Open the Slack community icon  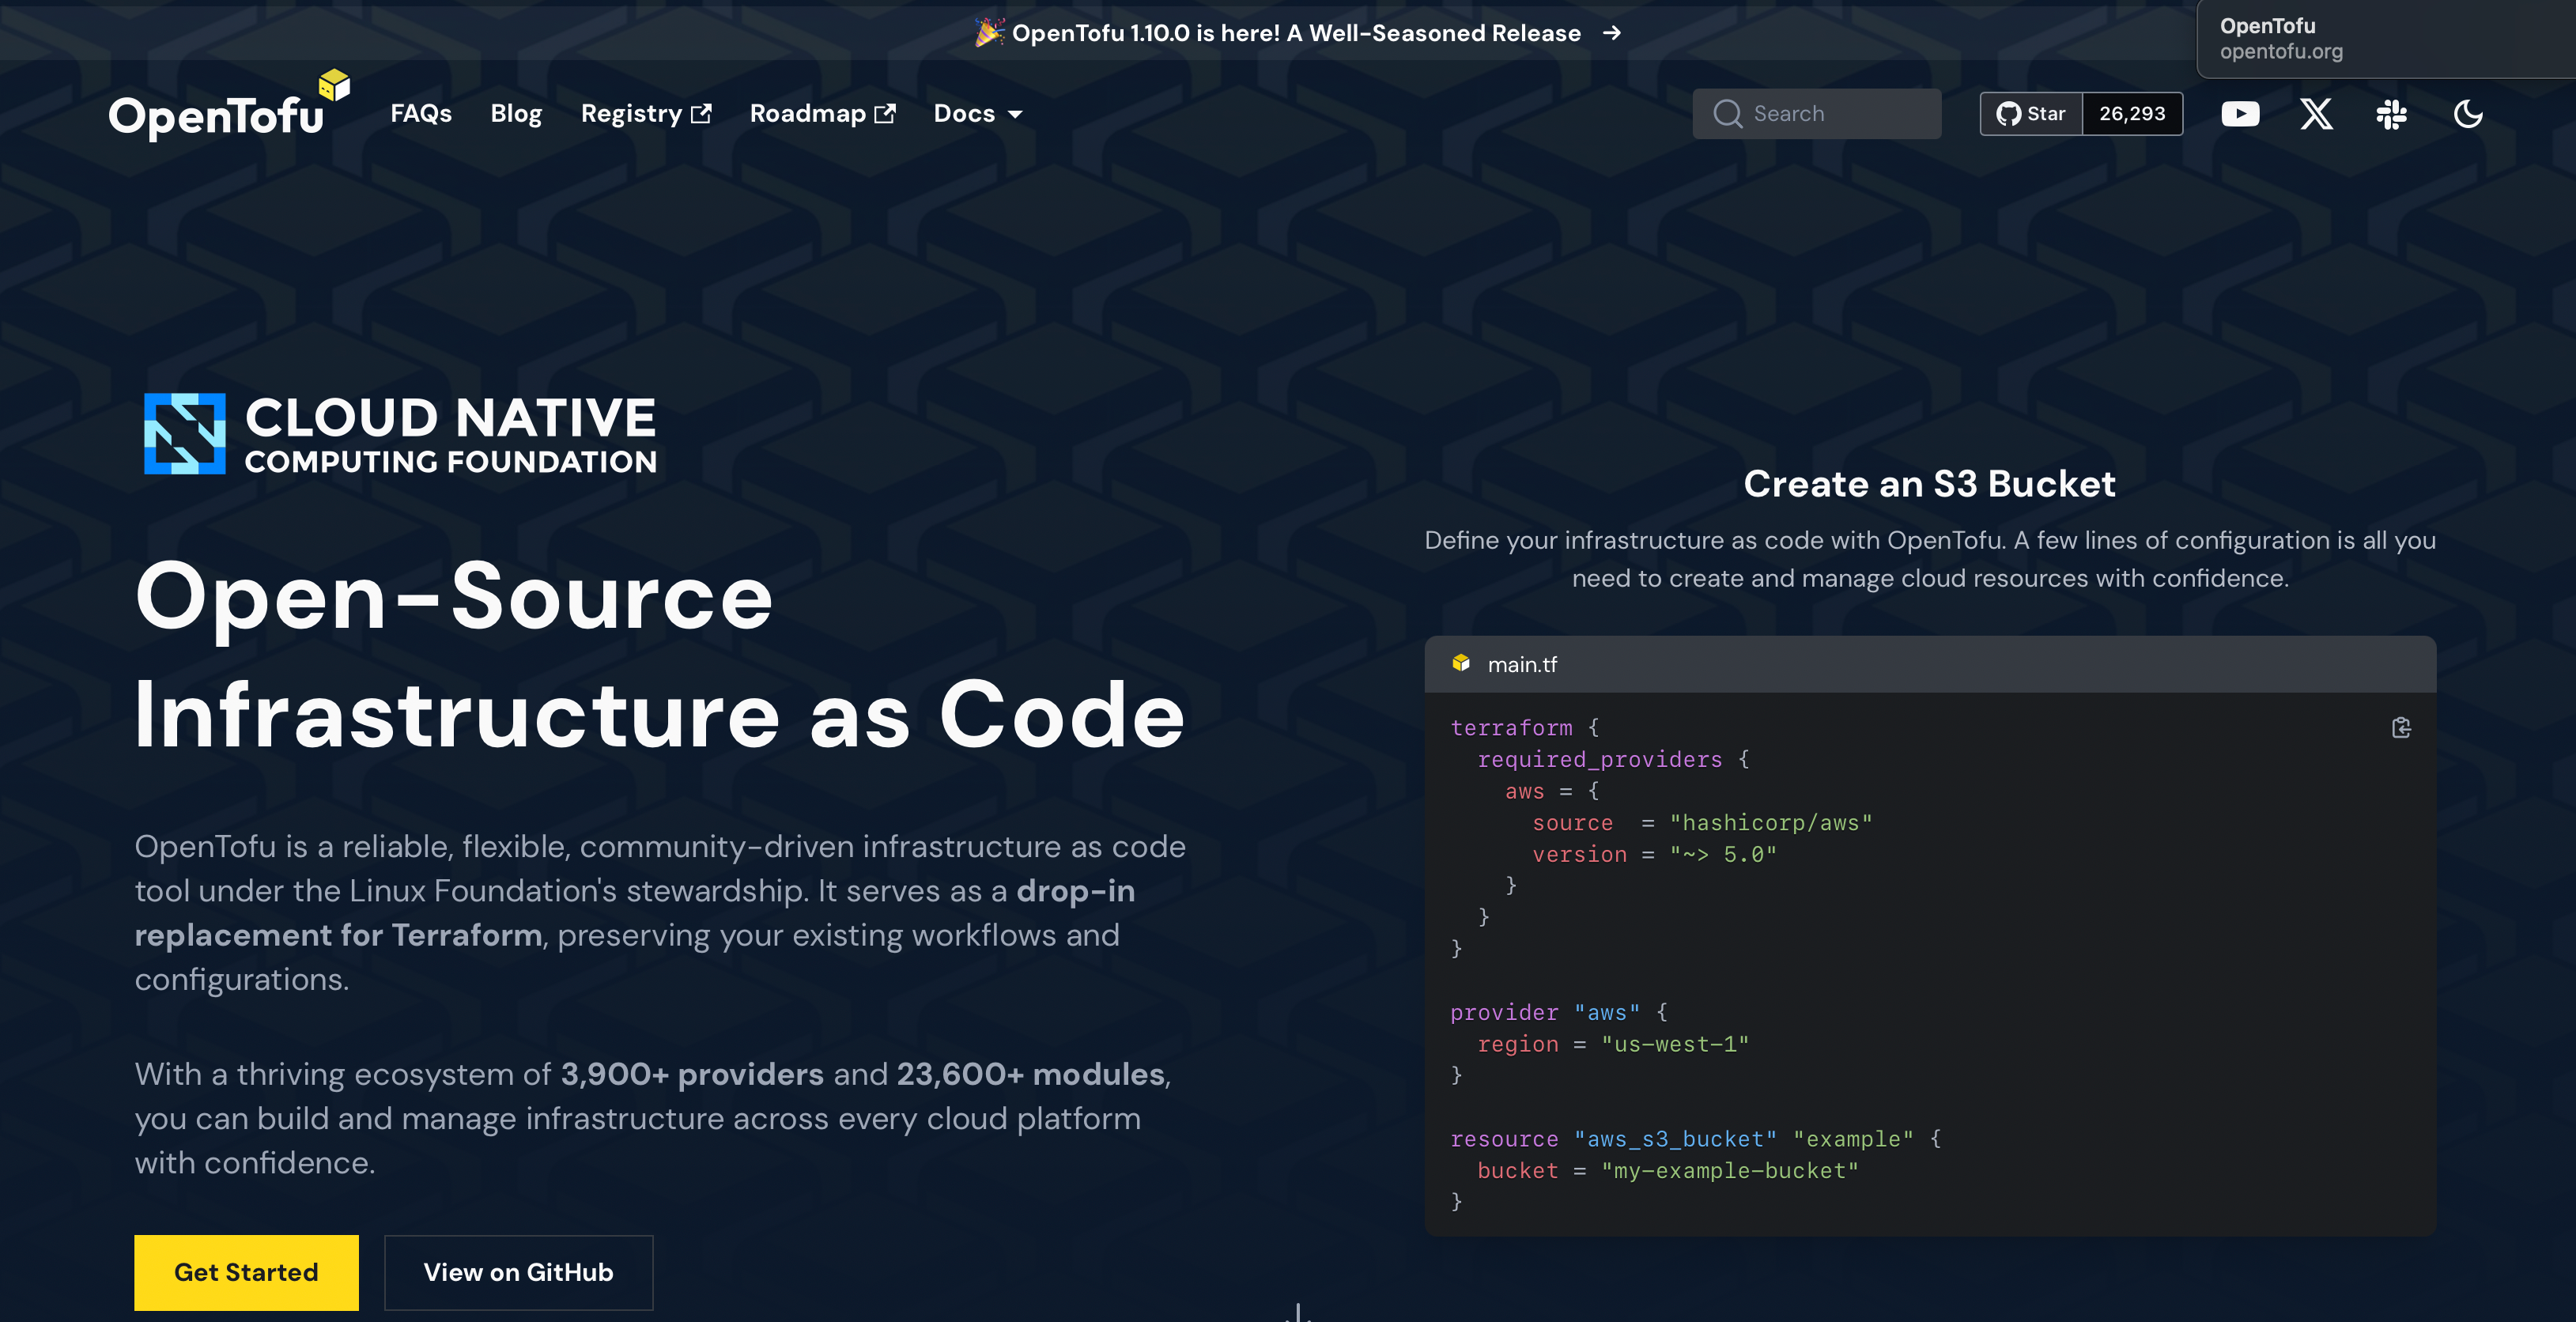coord(2392,114)
